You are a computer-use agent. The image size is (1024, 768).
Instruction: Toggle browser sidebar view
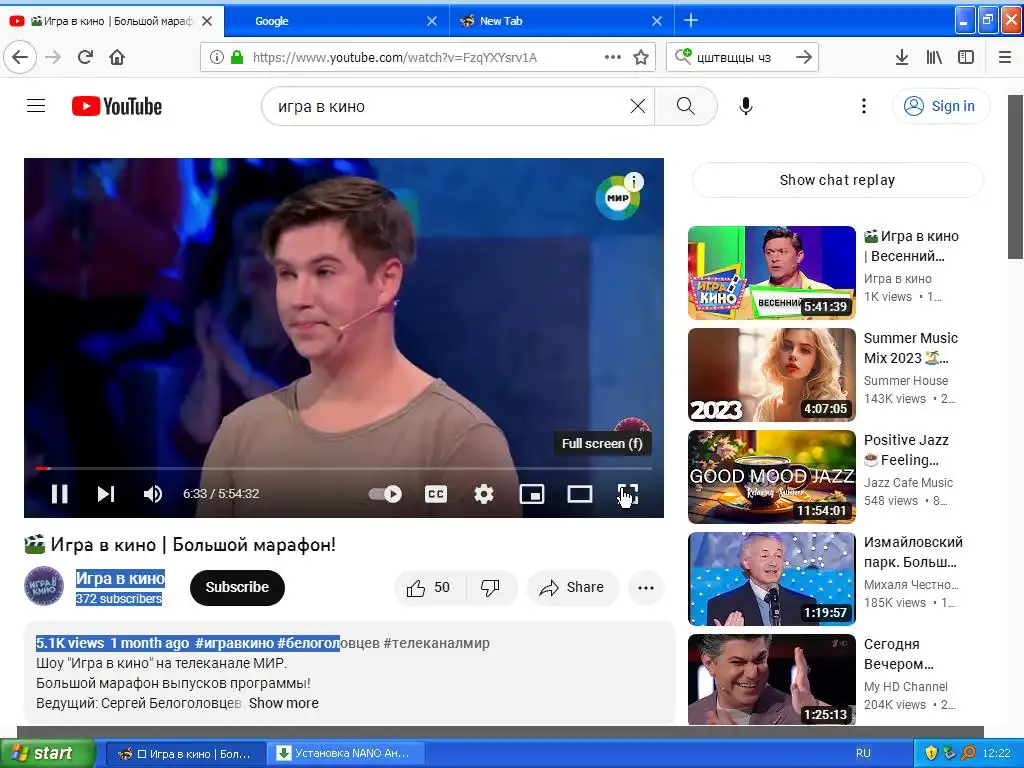(966, 57)
